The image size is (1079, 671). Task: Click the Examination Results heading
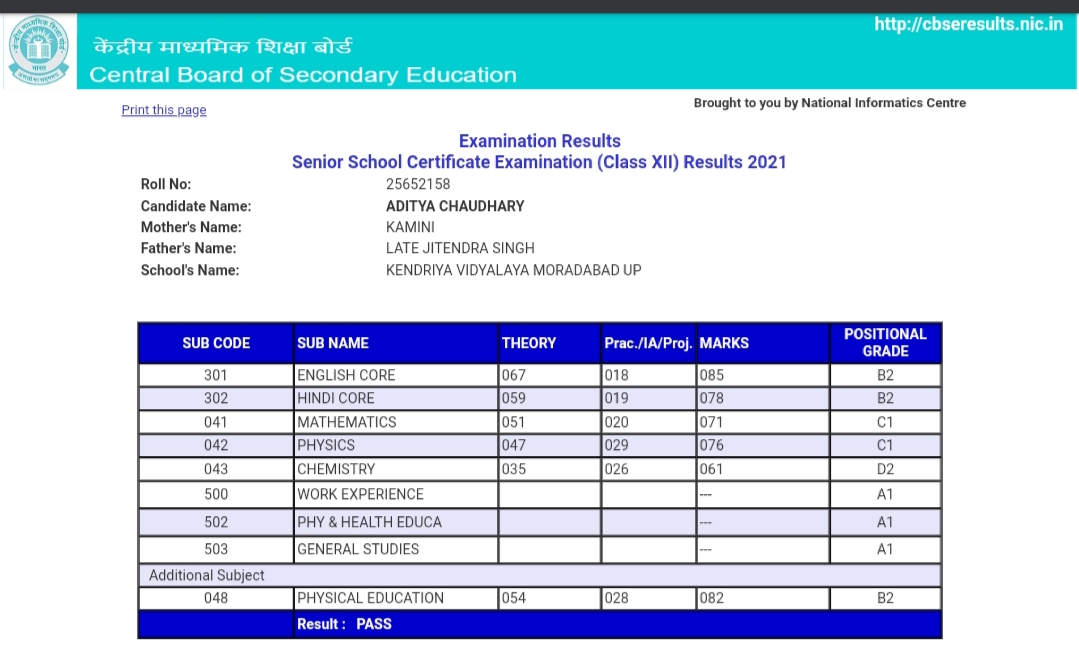(x=540, y=141)
